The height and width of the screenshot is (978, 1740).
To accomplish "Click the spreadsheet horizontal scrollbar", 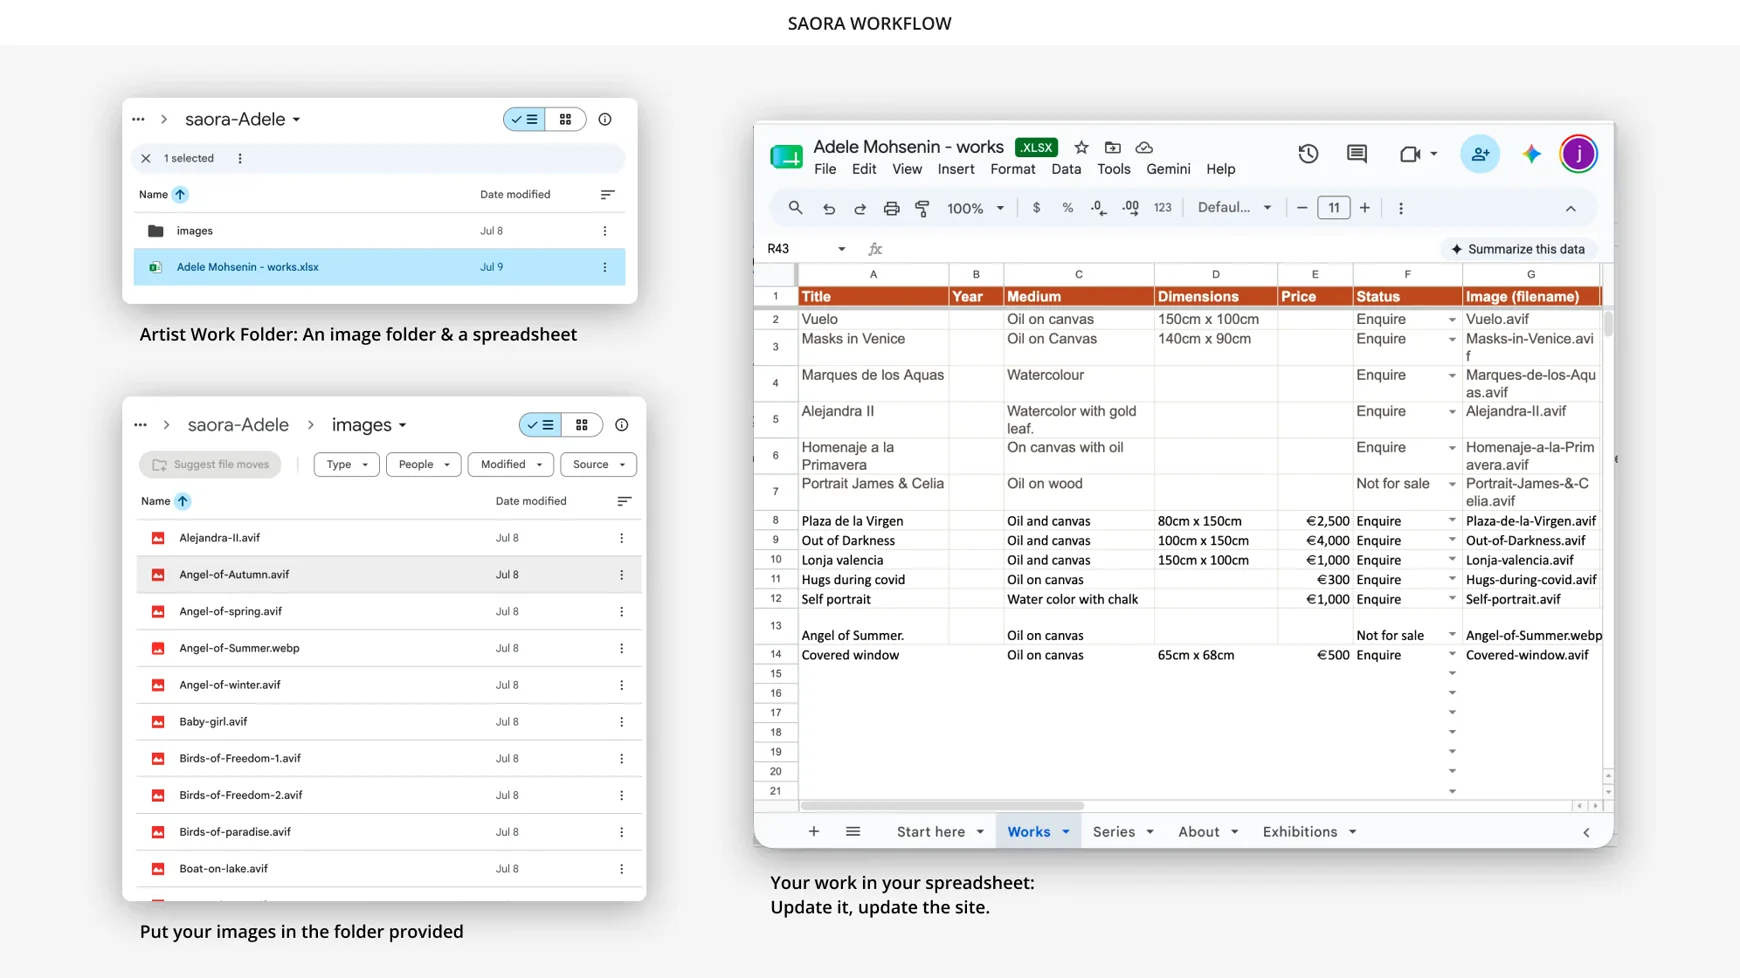I will pyautogui.click(x=942, y=806).
